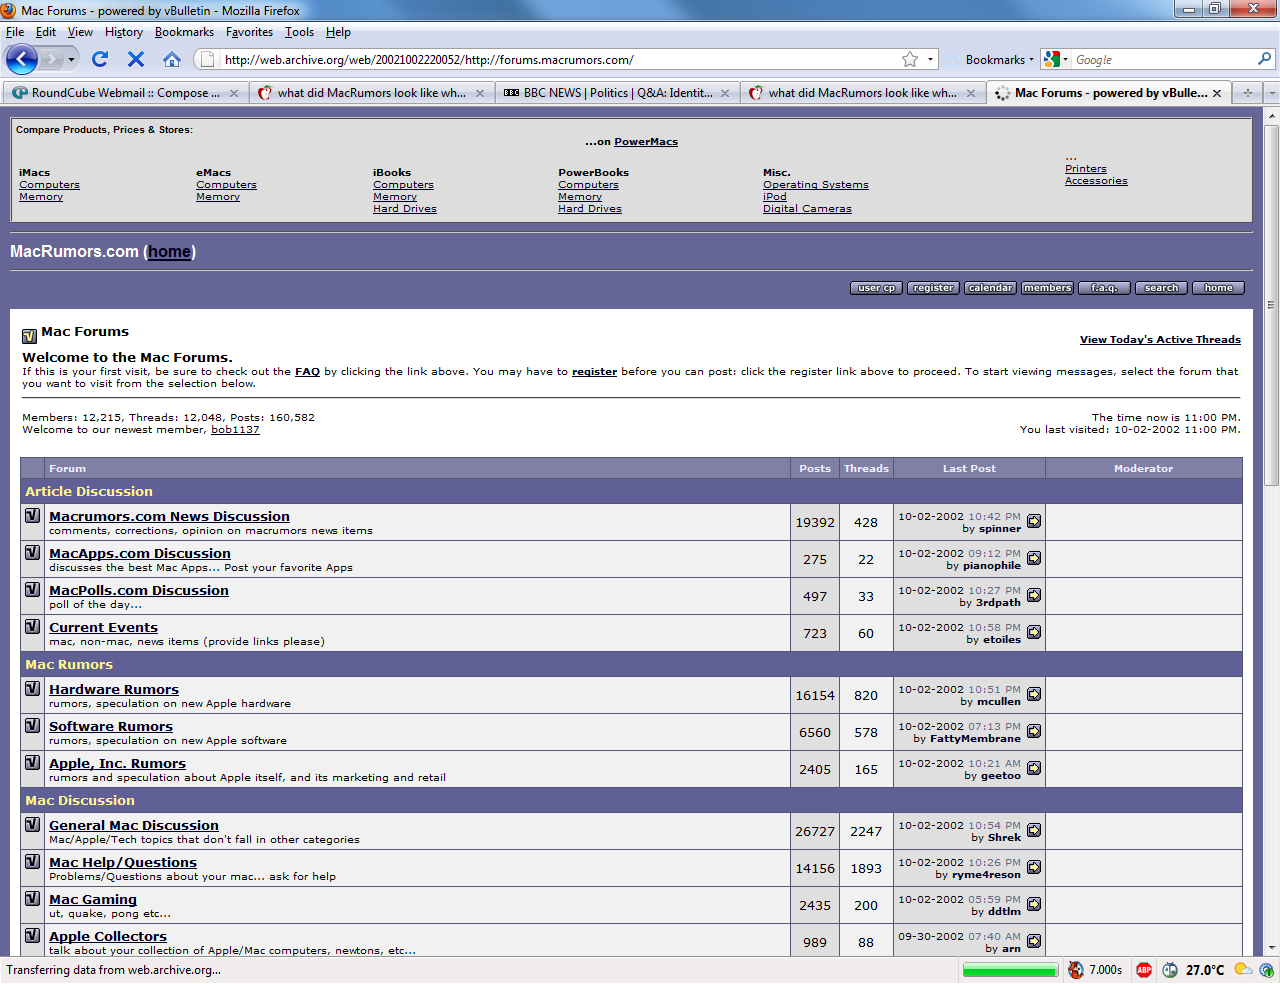
Task: Go to last post in Macrumors.com News Discussion
Action: tap(1034, 521)
